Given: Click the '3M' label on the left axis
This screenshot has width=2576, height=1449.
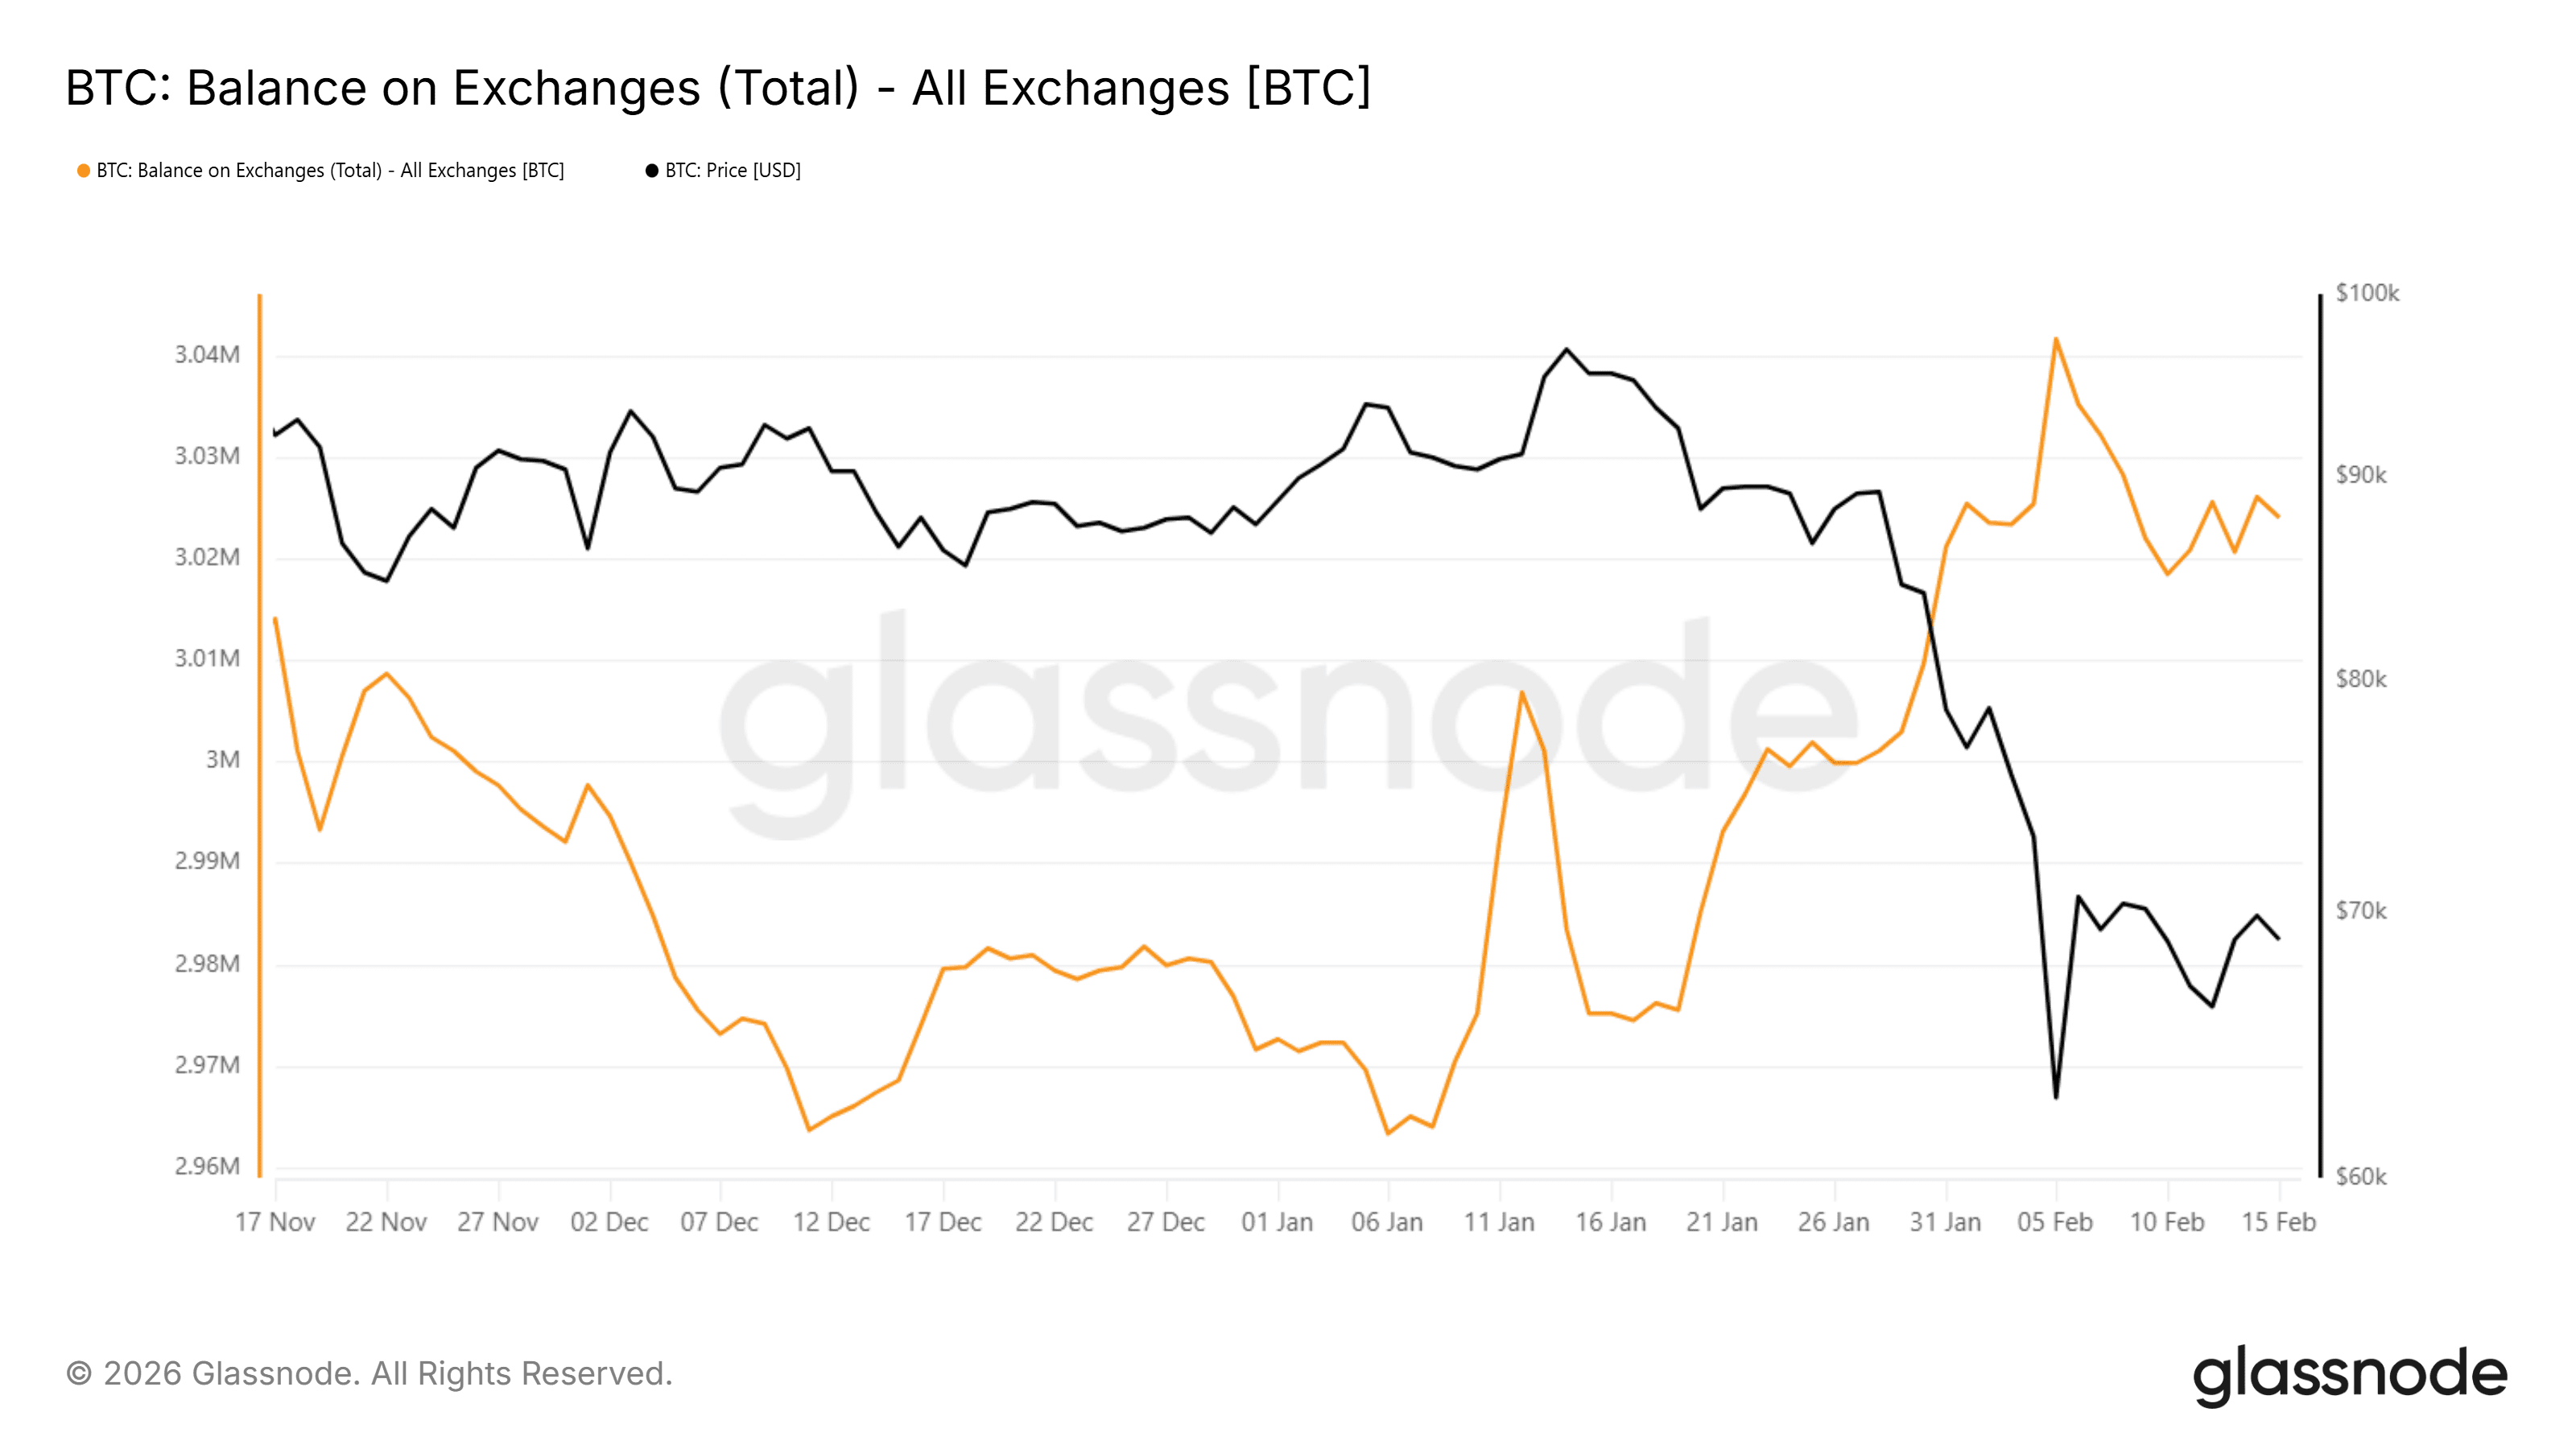Looking at the screenshot, I should [222, 760].
